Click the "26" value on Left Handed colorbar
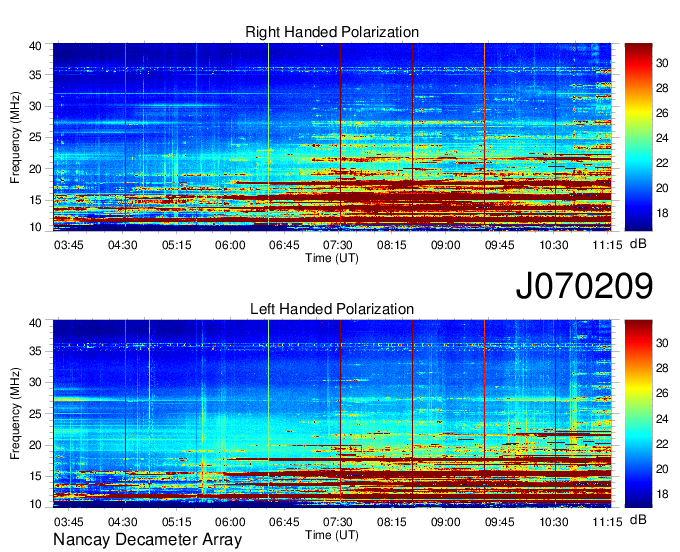 click(x=662, y=393)
